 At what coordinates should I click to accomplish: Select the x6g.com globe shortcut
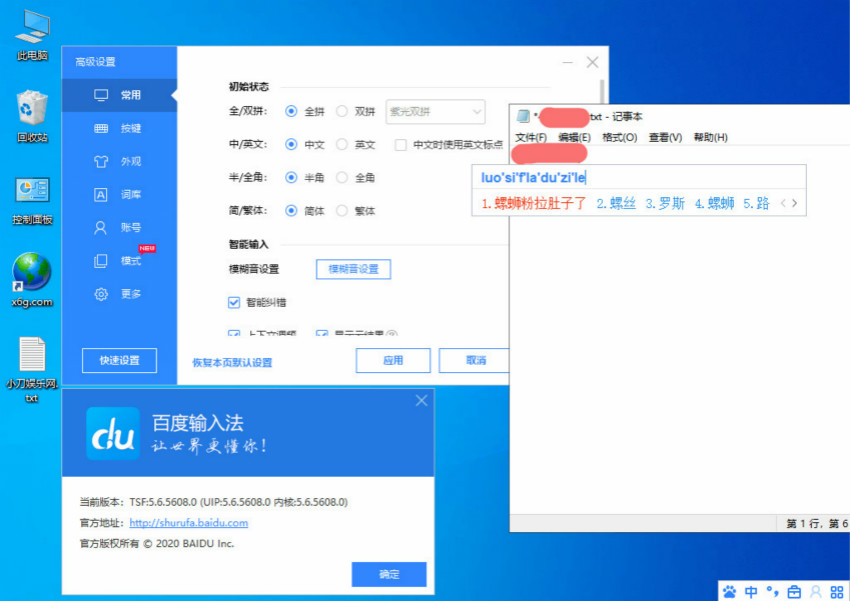click(x=32, y=280)
